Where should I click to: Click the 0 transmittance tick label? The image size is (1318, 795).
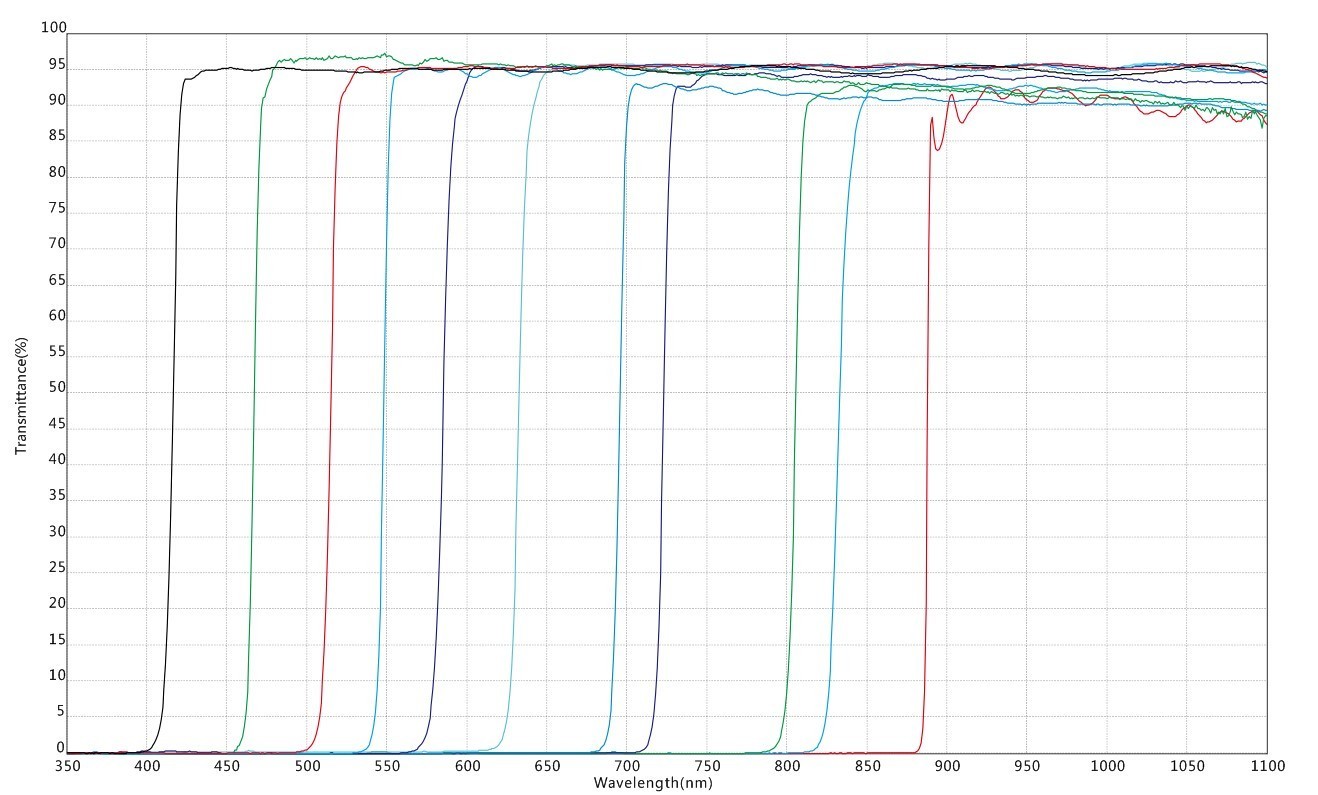60,747
